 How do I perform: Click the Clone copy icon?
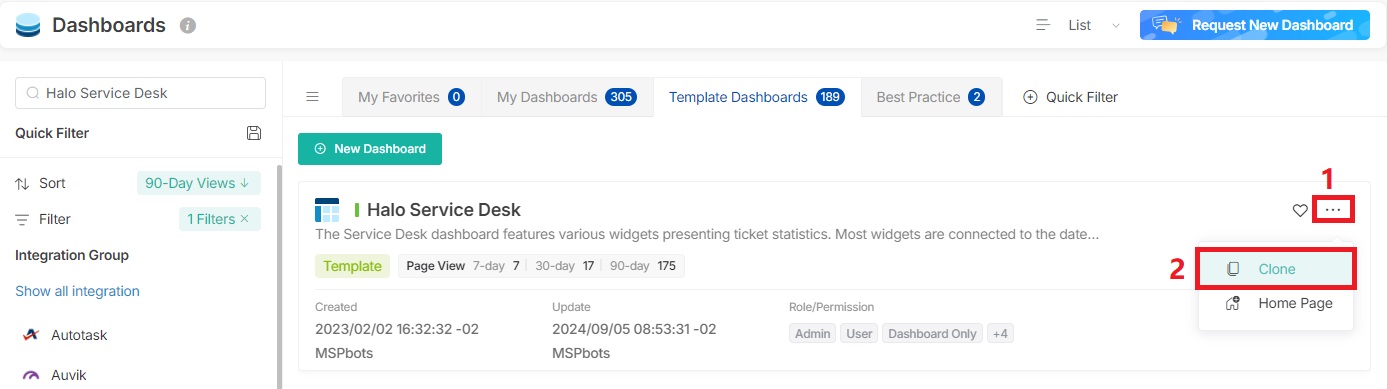(1234, 269)
